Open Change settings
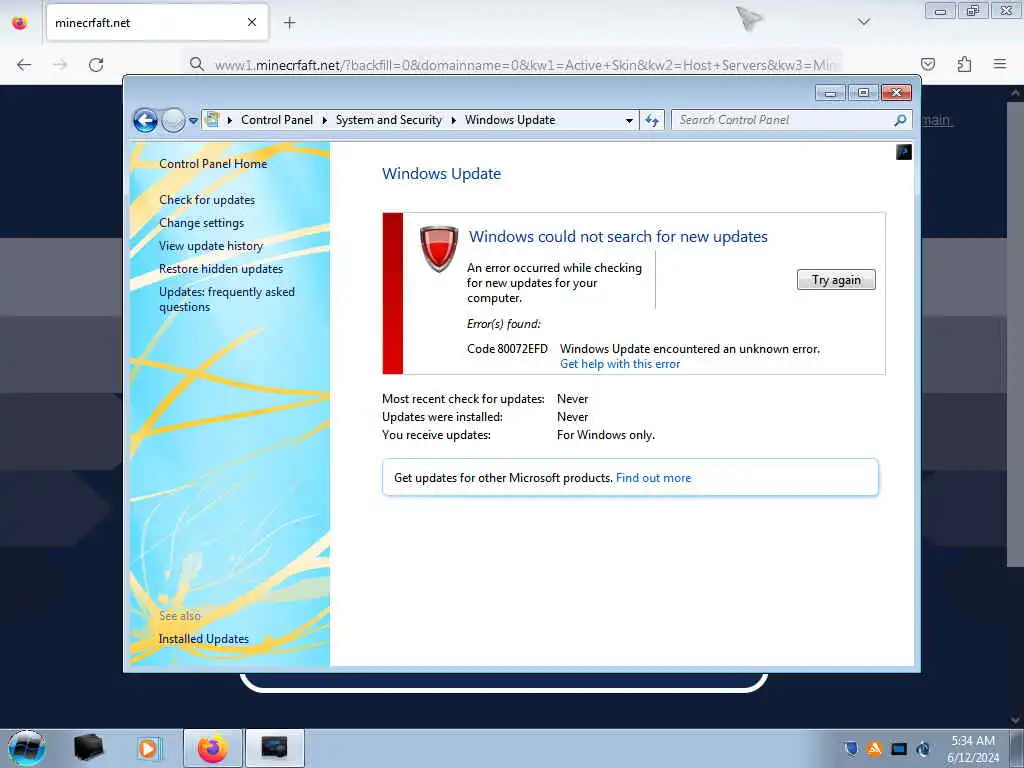Screen dimensions: 1024x768 (x=201, y=223)
